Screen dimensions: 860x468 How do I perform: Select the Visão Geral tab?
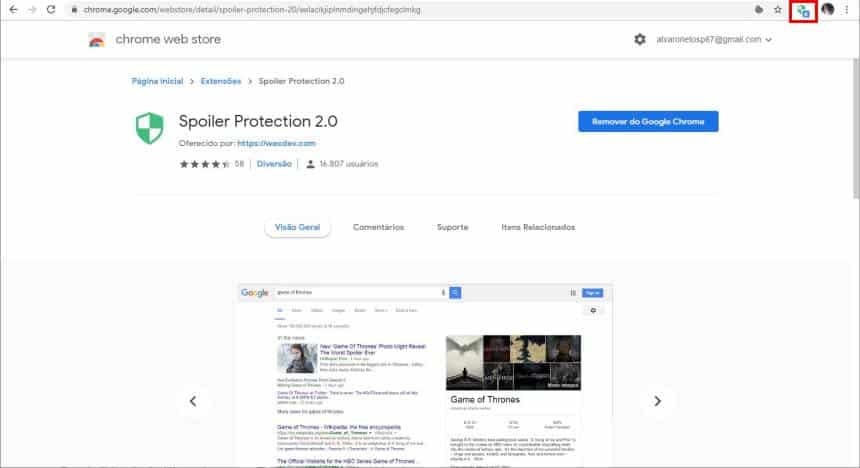[297, 227]
